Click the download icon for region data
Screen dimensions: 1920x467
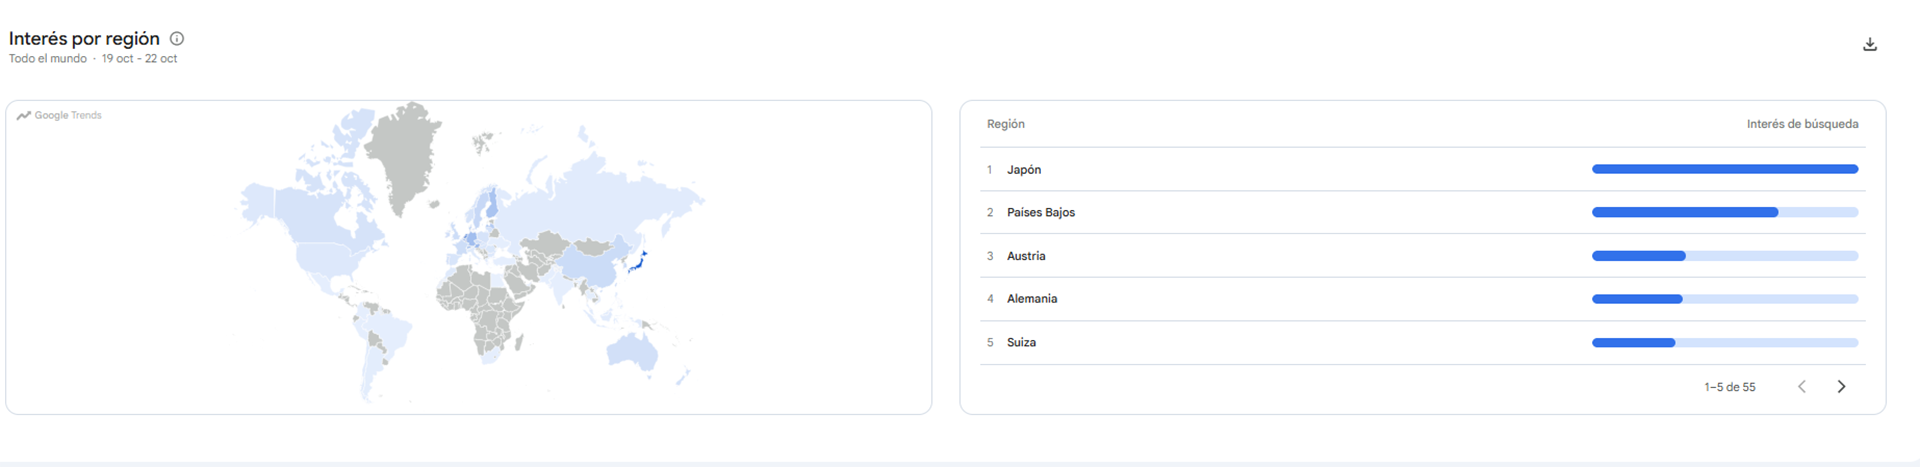click(1870, 45)
